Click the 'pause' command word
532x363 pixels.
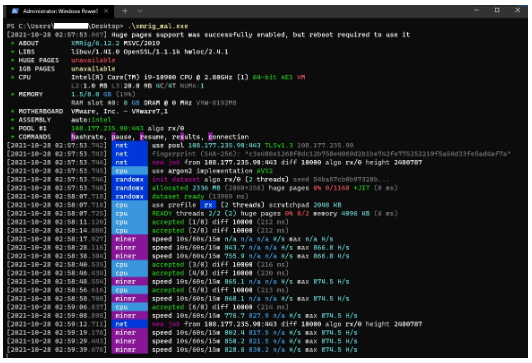tap(121, 137)
